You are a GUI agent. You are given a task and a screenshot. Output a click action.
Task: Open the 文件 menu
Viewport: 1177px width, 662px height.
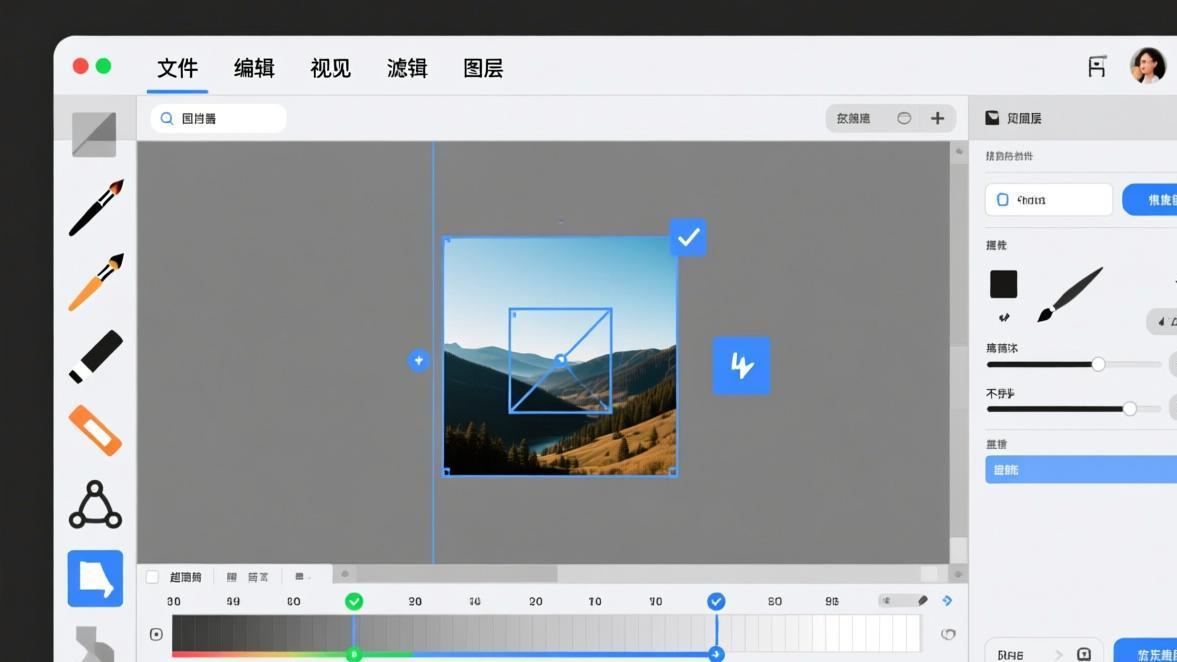click(x=177, y=68)
